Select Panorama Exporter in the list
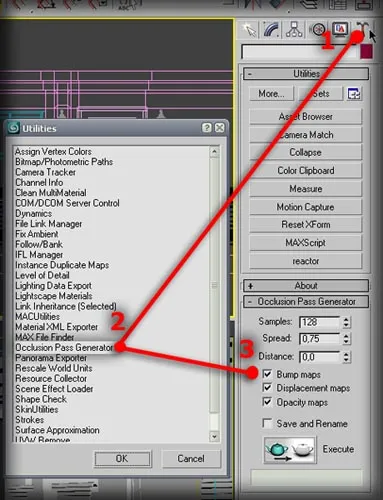383x500 pixels. 51,358
